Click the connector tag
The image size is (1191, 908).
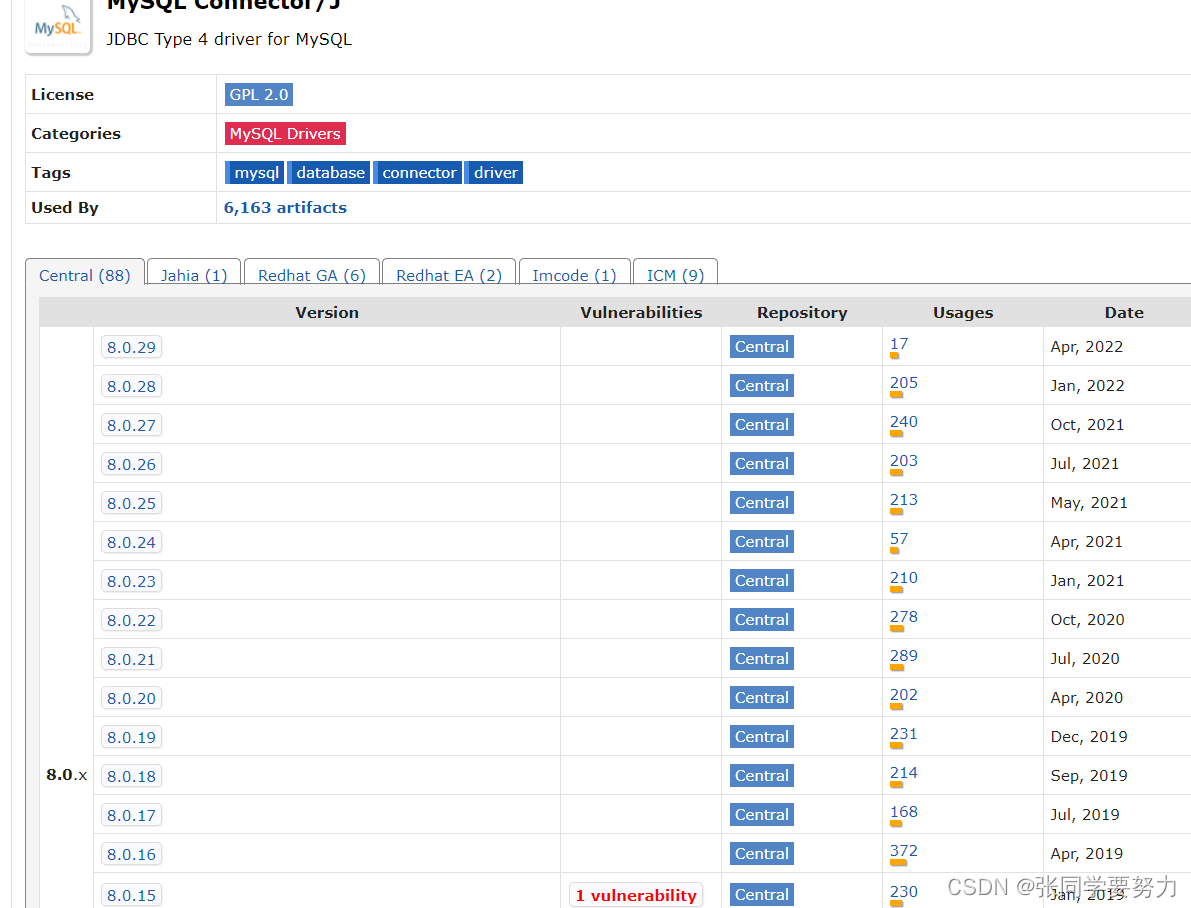click(x=419, y=172)
